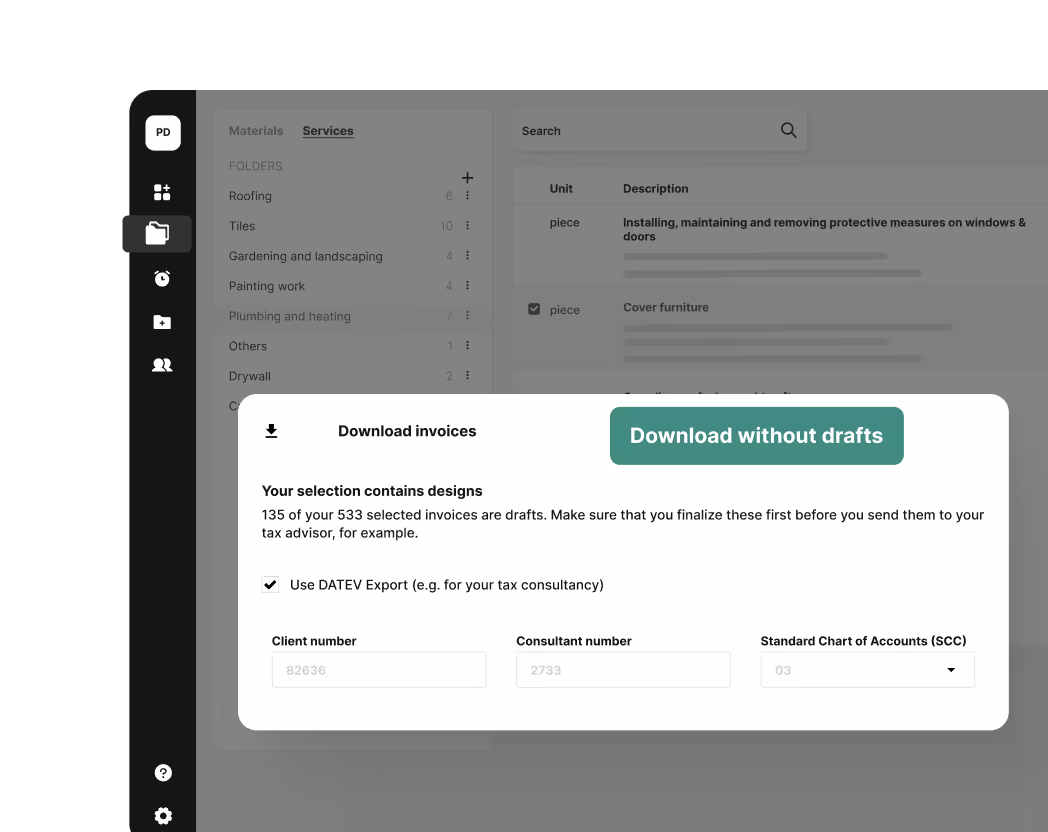Uncheck the Cover furniture row checkbox

click(534, 309)
